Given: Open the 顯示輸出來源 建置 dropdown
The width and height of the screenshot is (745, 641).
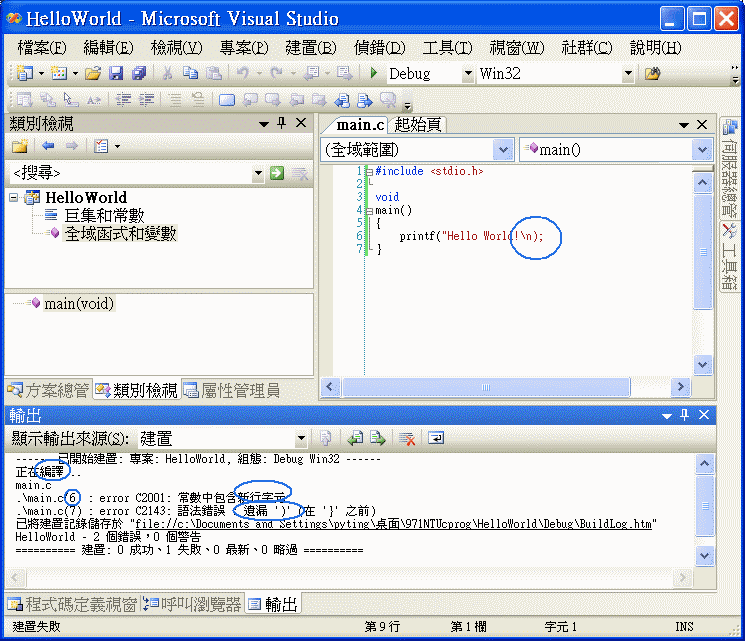Looking at the screenshot, I should (x=301, y=438).
